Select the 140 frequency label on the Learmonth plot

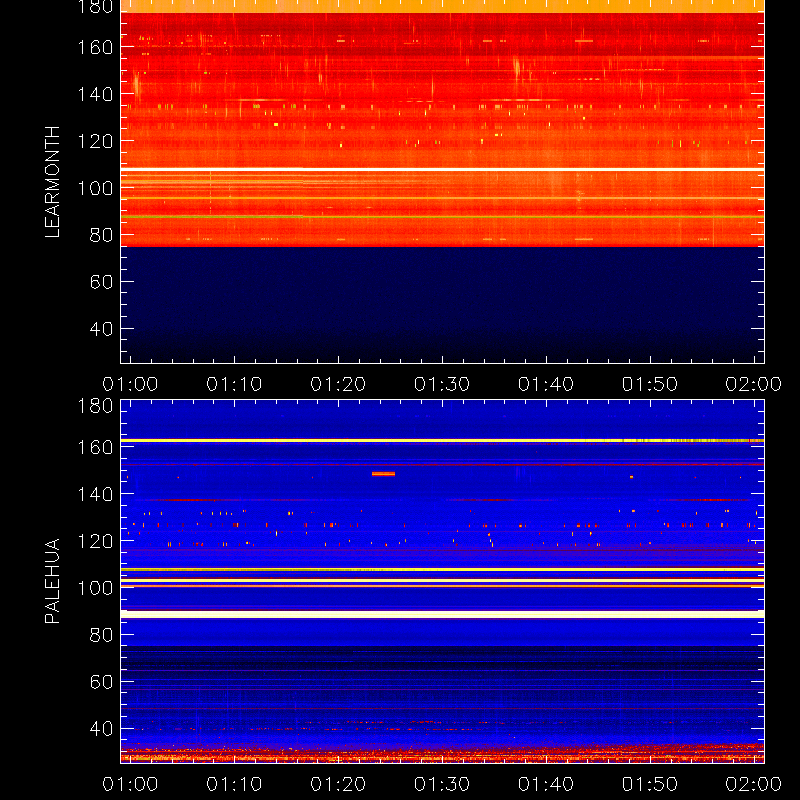click(95, 94)
